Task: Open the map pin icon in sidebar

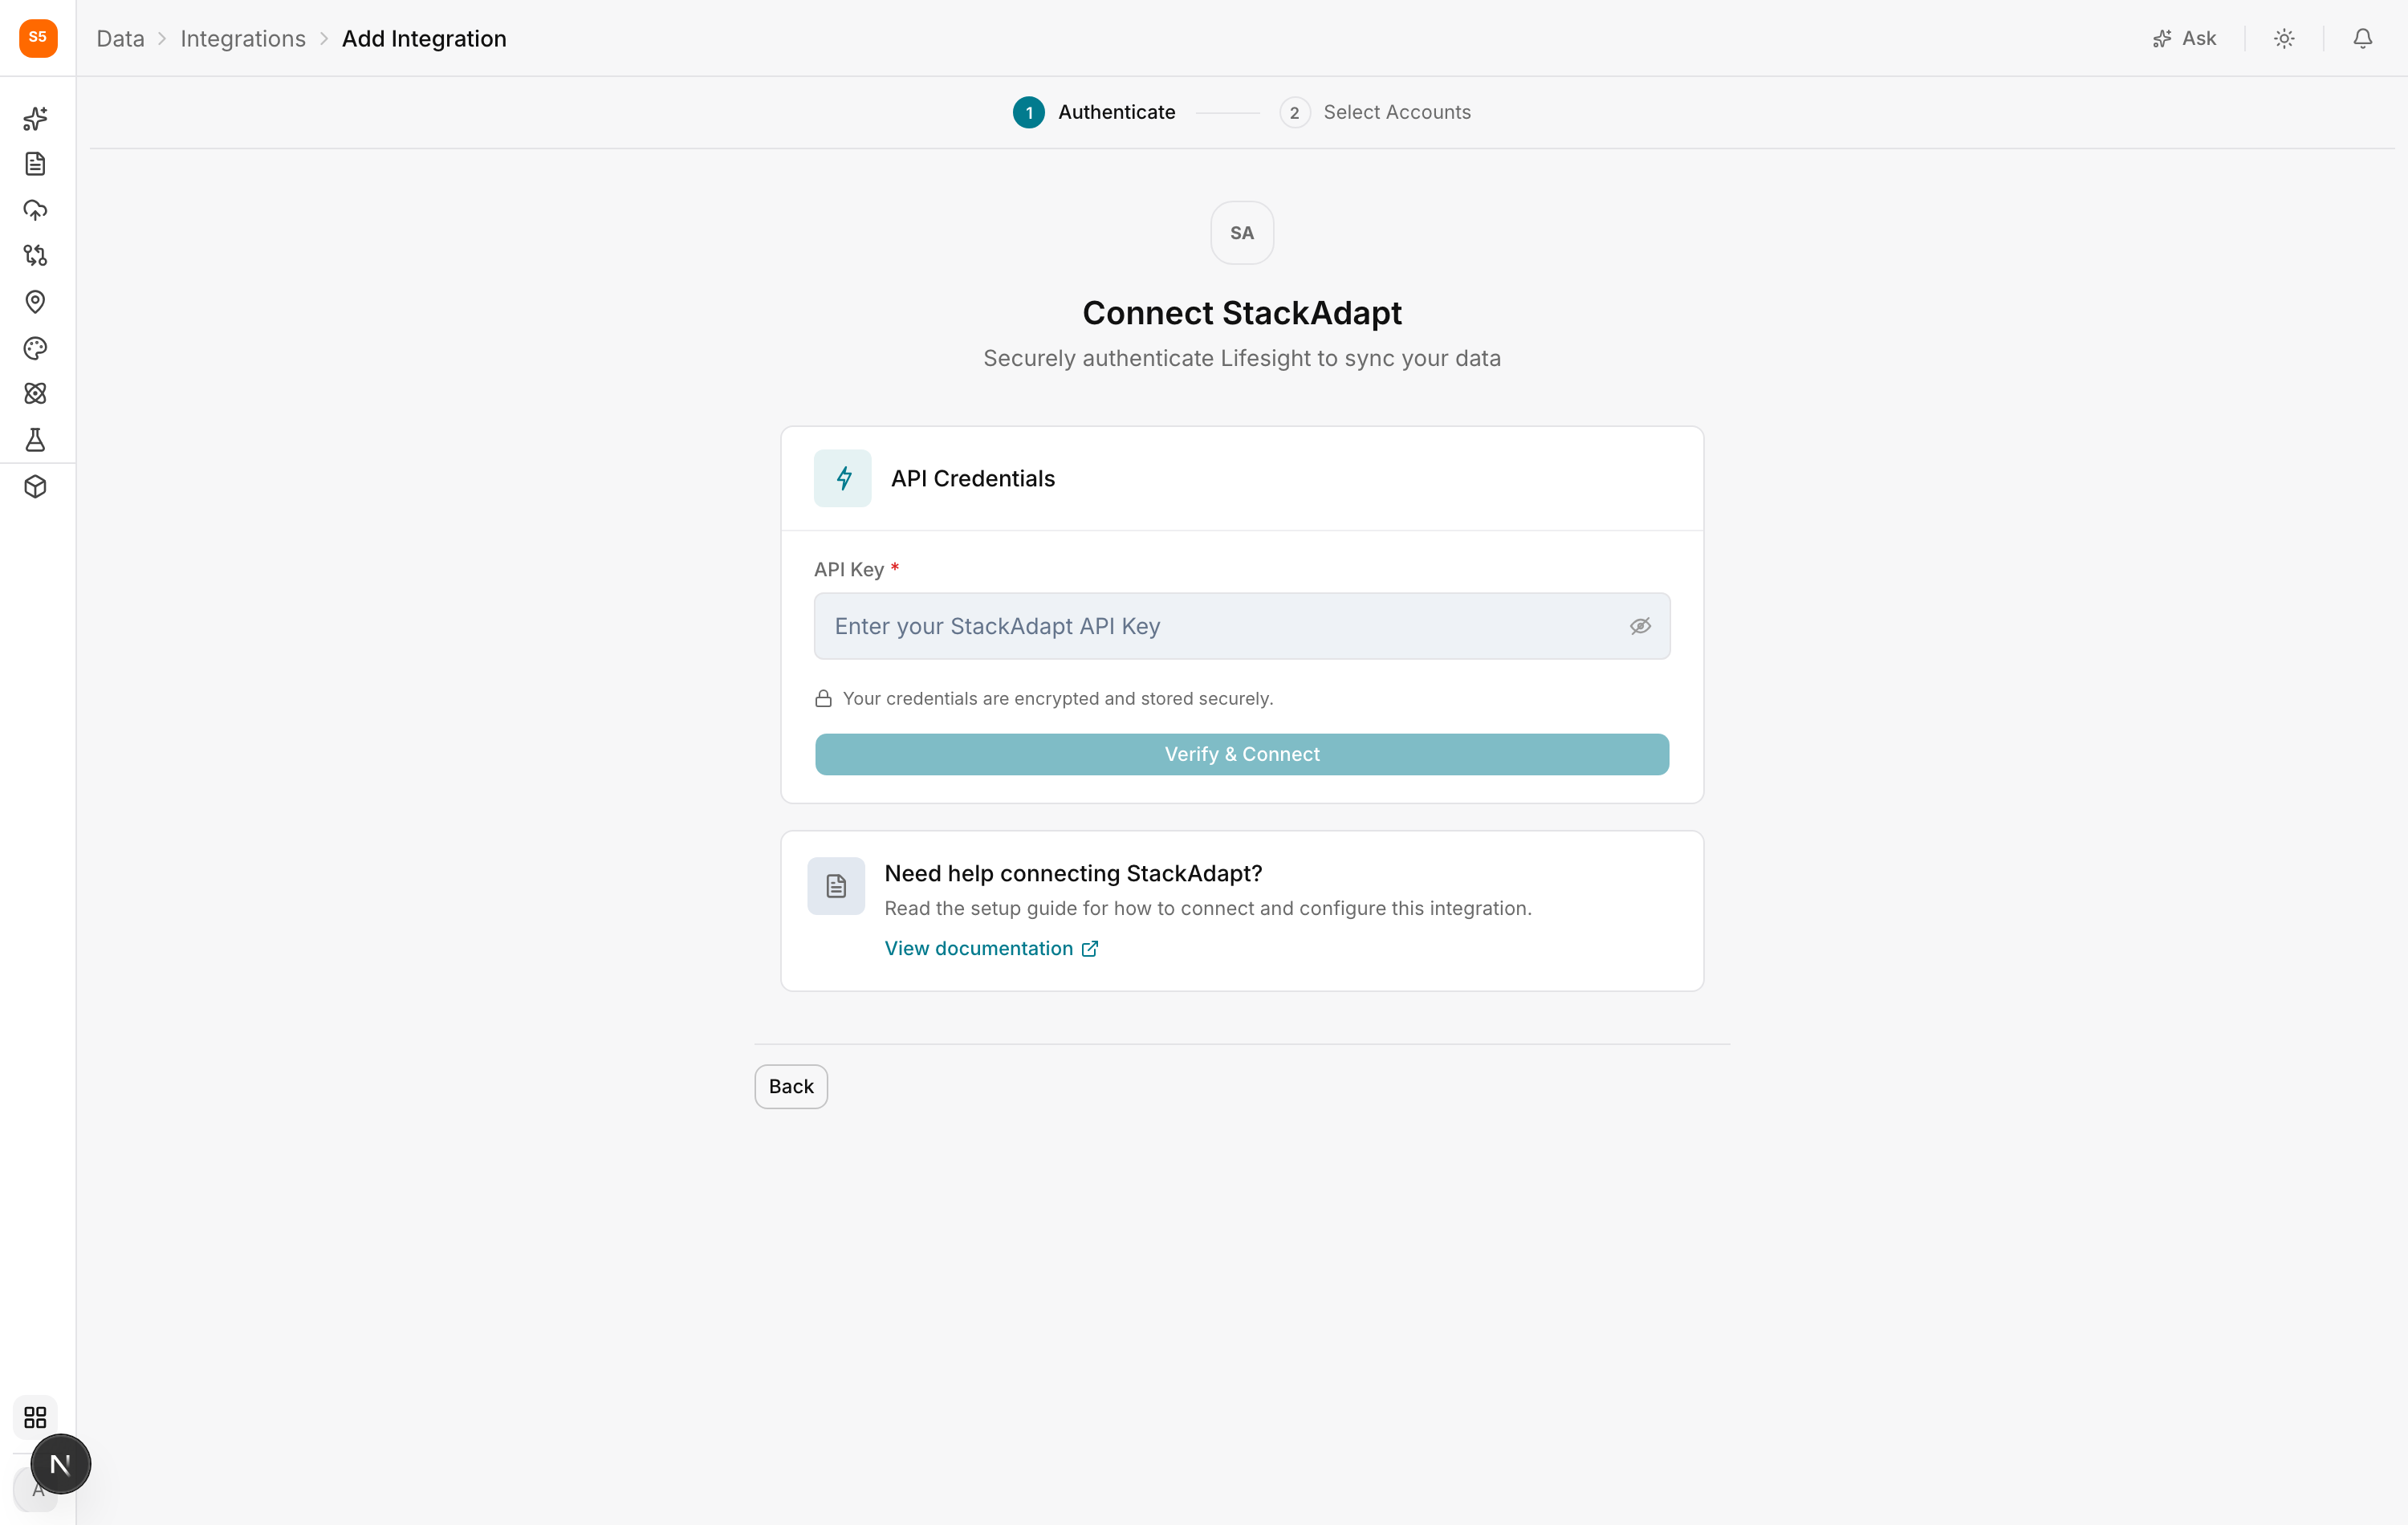Action: (35, 302)
